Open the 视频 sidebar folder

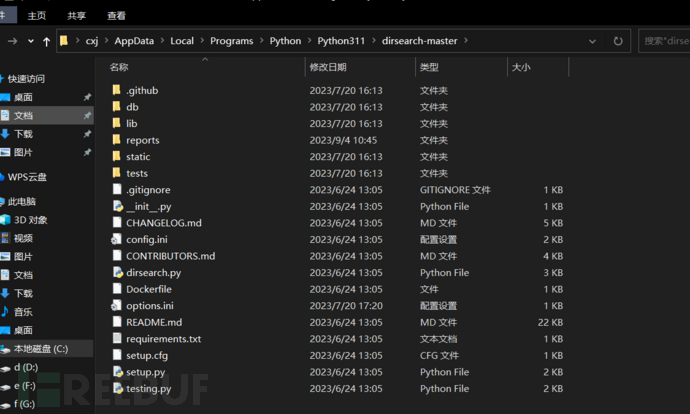click(x=23, y=238)
